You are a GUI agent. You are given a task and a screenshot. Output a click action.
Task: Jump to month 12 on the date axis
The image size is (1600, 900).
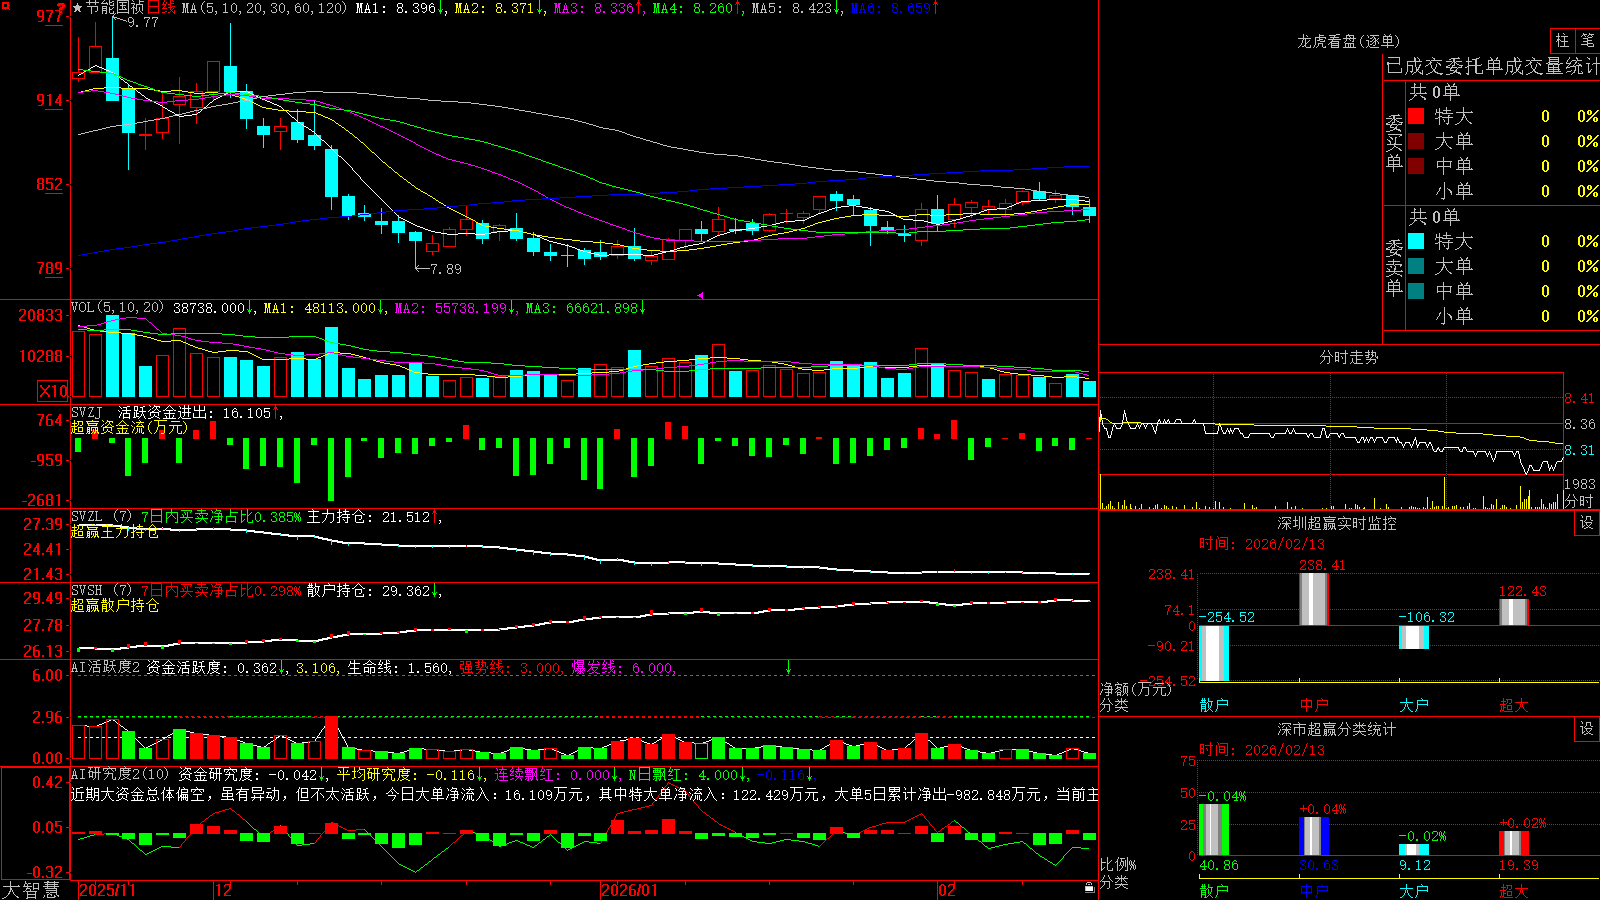223,890
